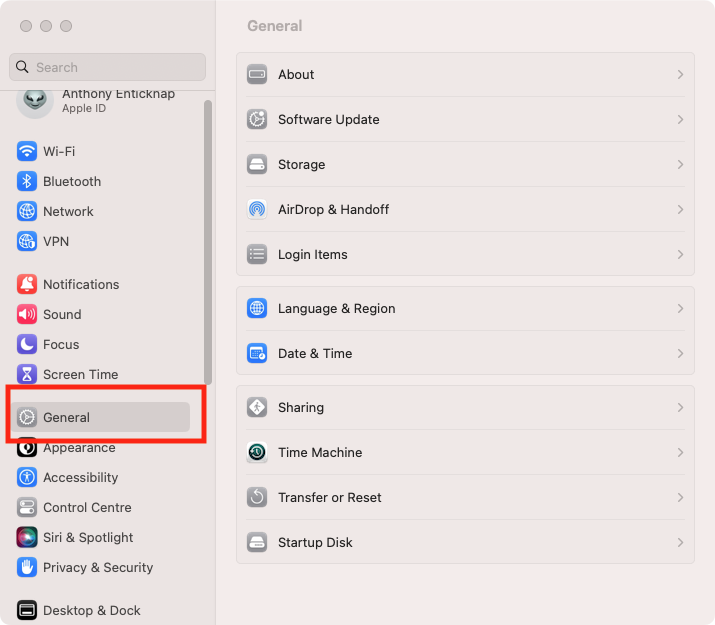Open the Login Items row chevron
This screenshot has height=625, width=715.
pos(680,254)
